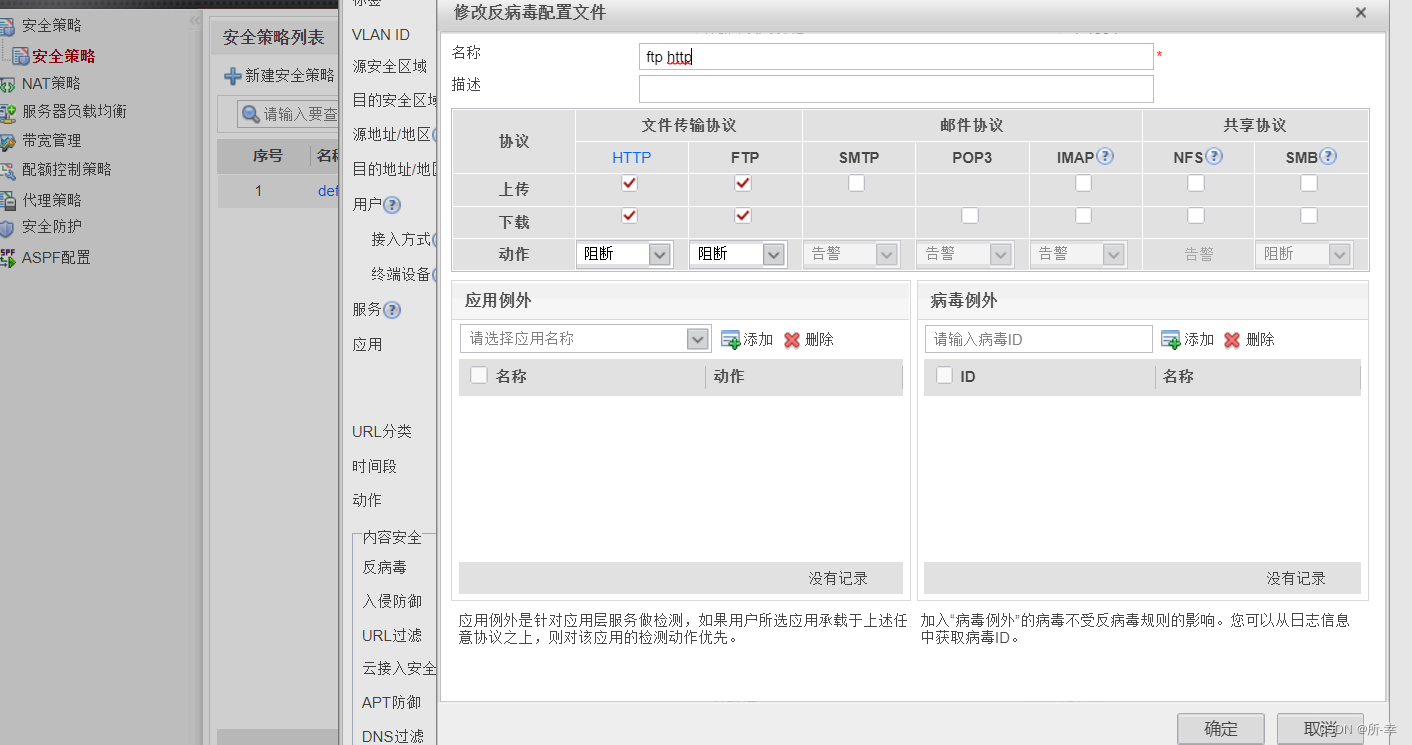This screenshot has height=745, width=1412.
Task: Click the 添加 icon in 病毒例外
Action: 1170,340
